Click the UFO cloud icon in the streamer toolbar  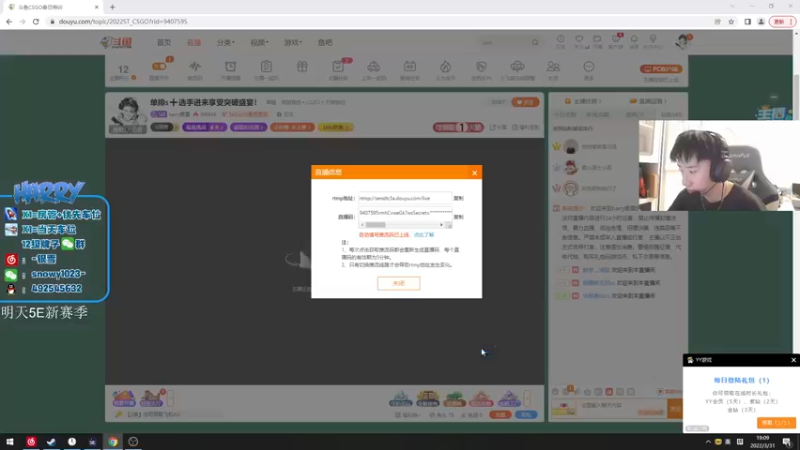[517, 66]
